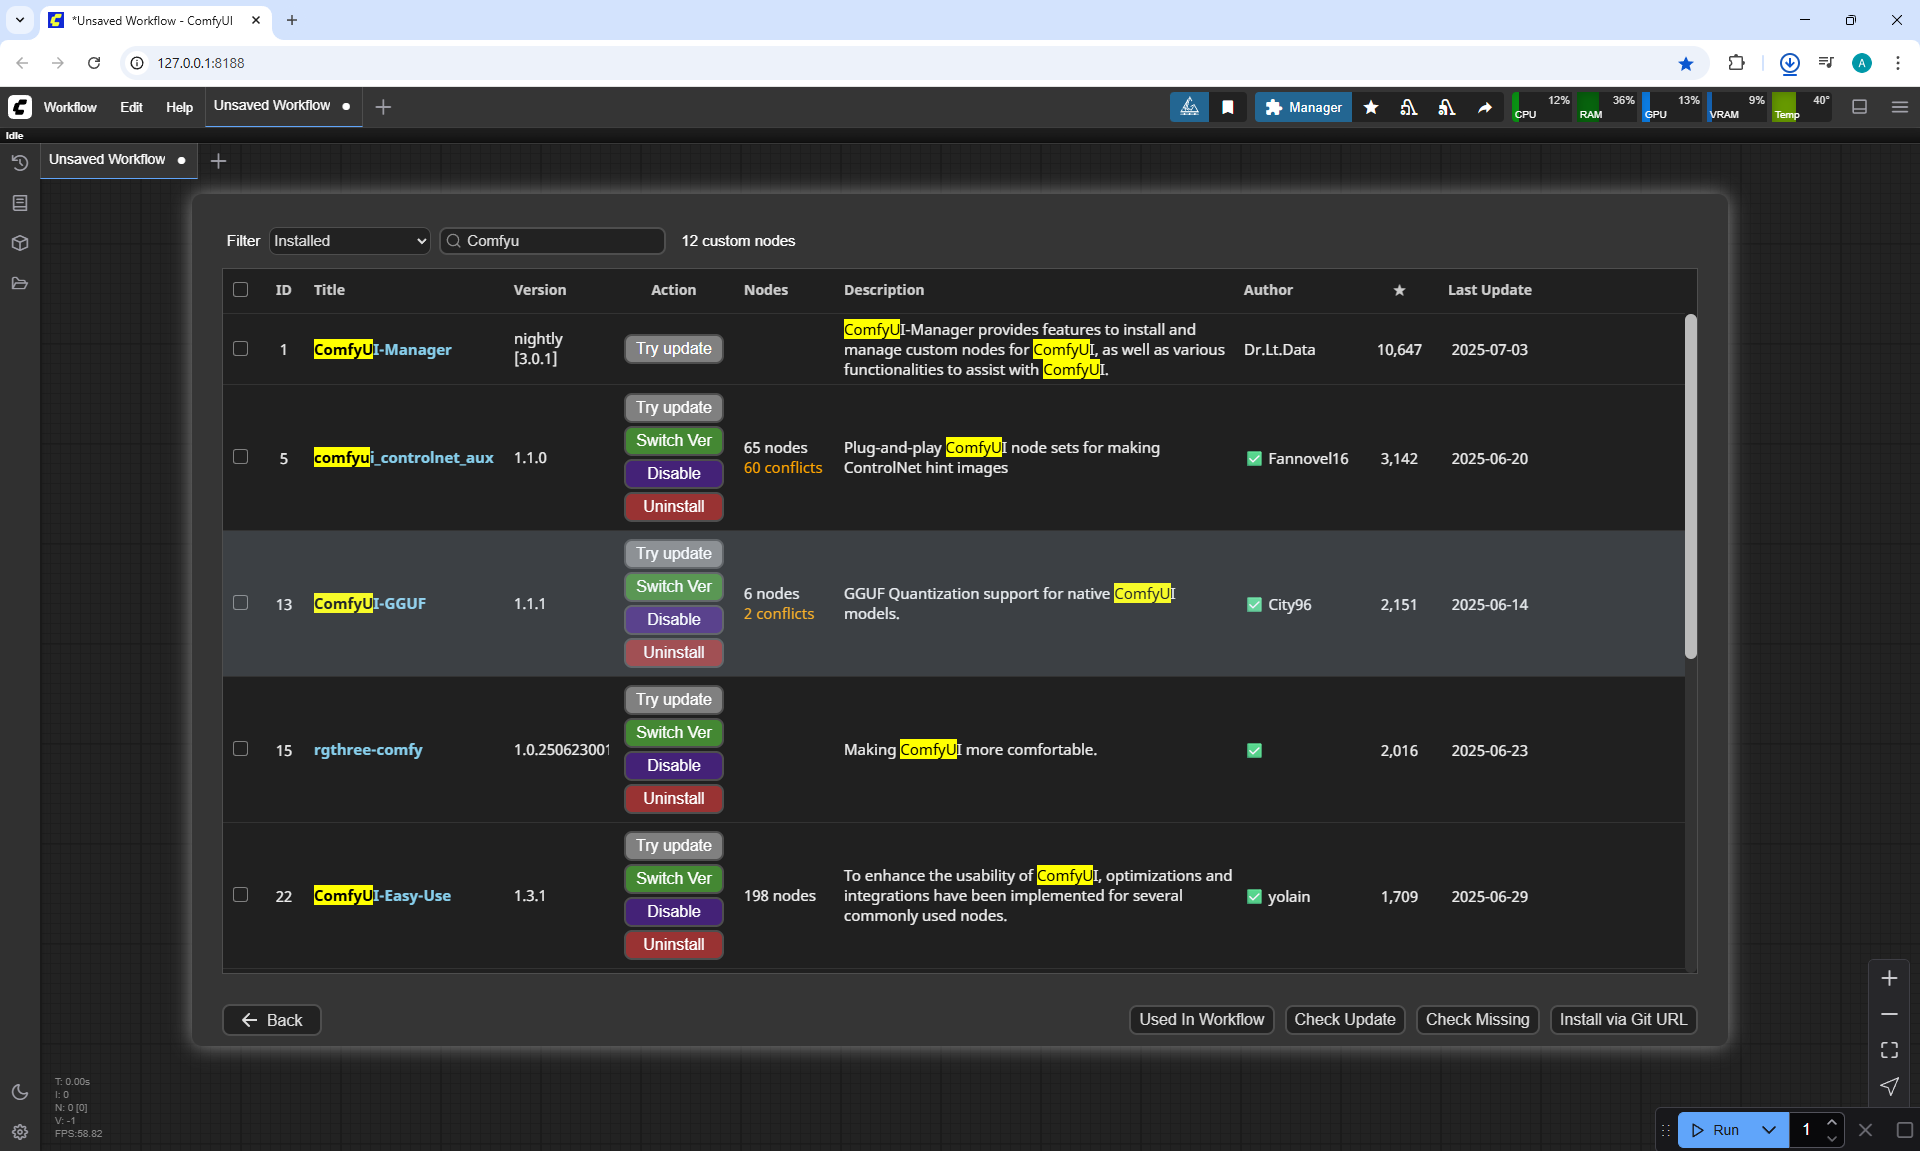The height and width of the screenshot is (1151, 1920).
Task: Click the Check Update button
Action: [x=1344, y=1019]
